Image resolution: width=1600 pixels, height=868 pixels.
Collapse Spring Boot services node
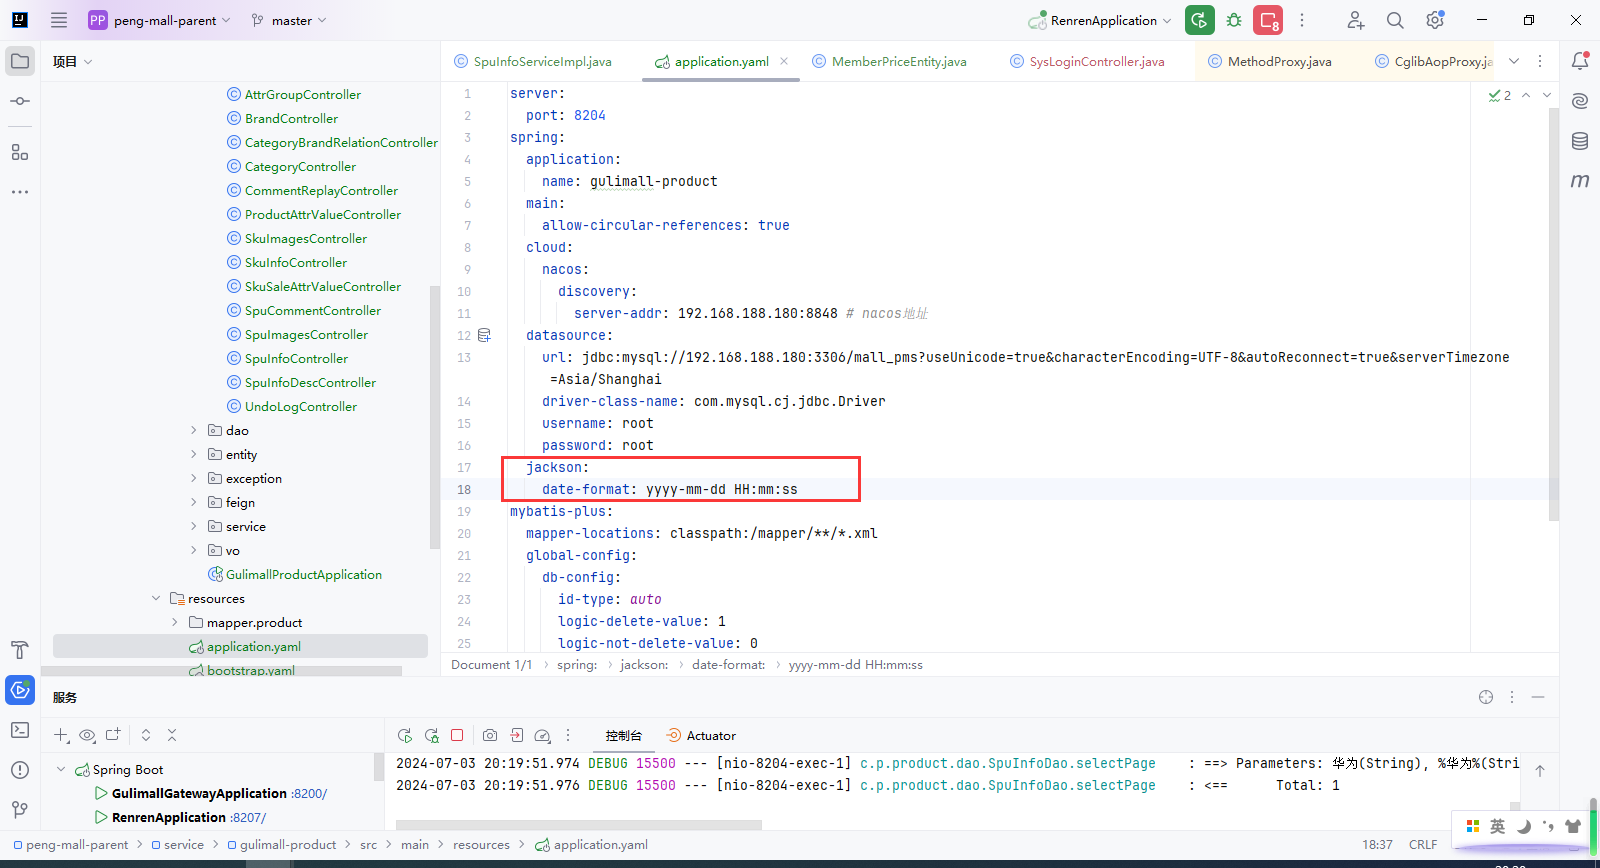pos(61,769)
